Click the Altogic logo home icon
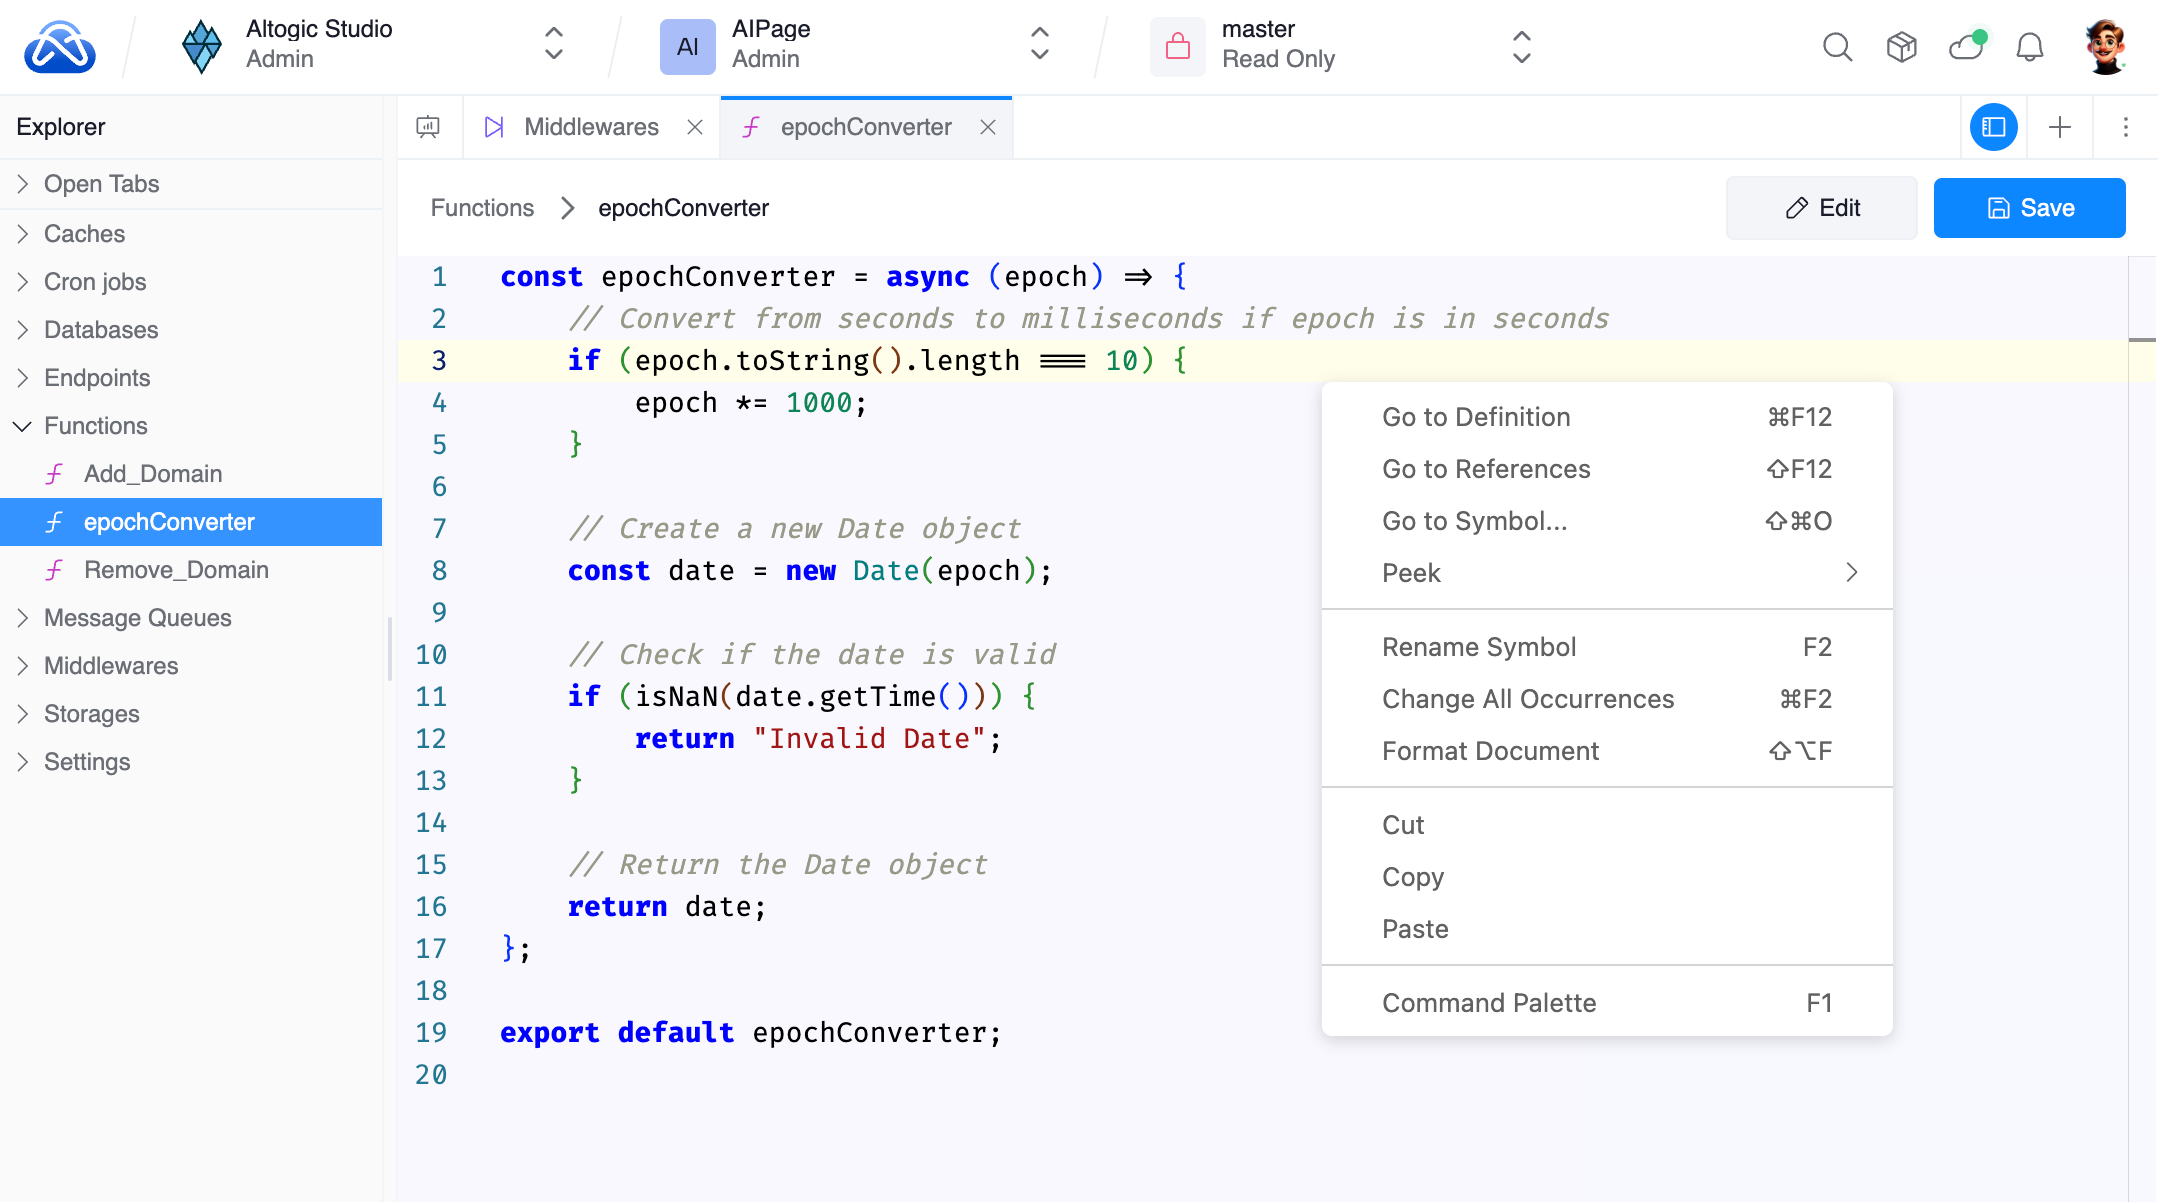 click(x=60, y=47)
